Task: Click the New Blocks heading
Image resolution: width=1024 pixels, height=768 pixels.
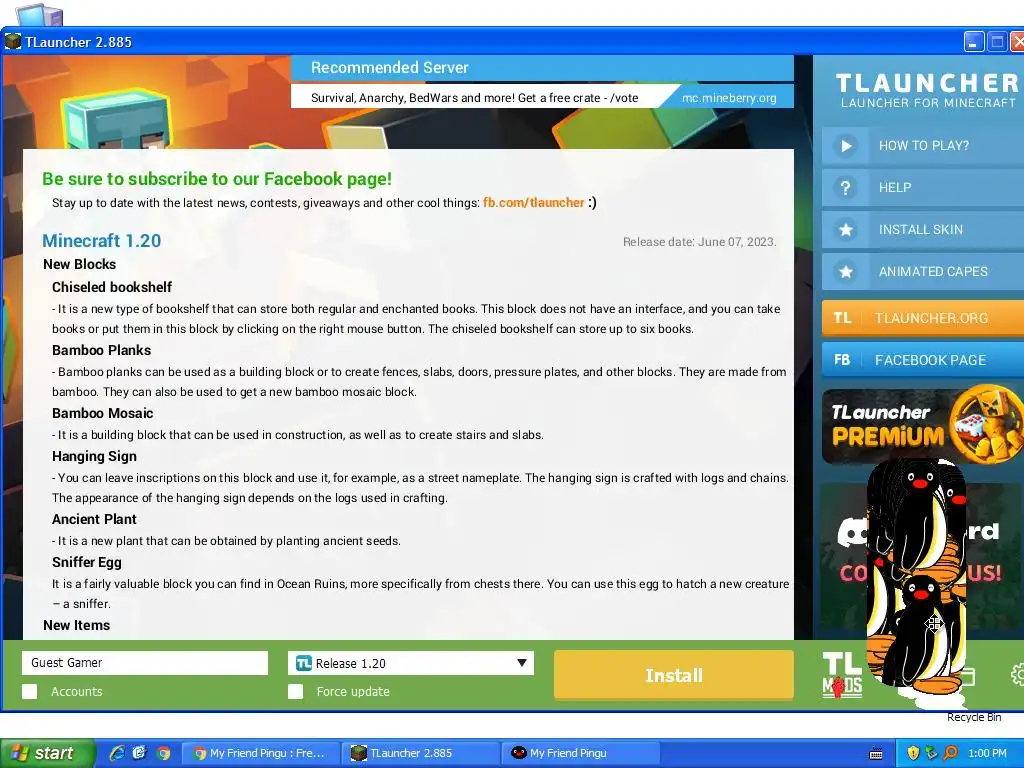Action: (79, 264)
